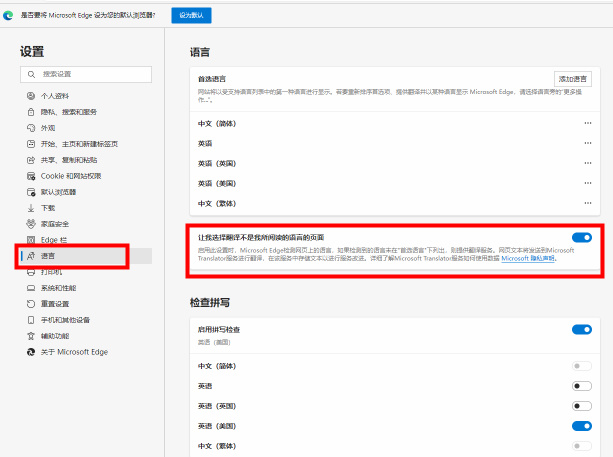Click the 设为默认 button
The height and width of the screenshot is (457, 613).
[191, 15]
